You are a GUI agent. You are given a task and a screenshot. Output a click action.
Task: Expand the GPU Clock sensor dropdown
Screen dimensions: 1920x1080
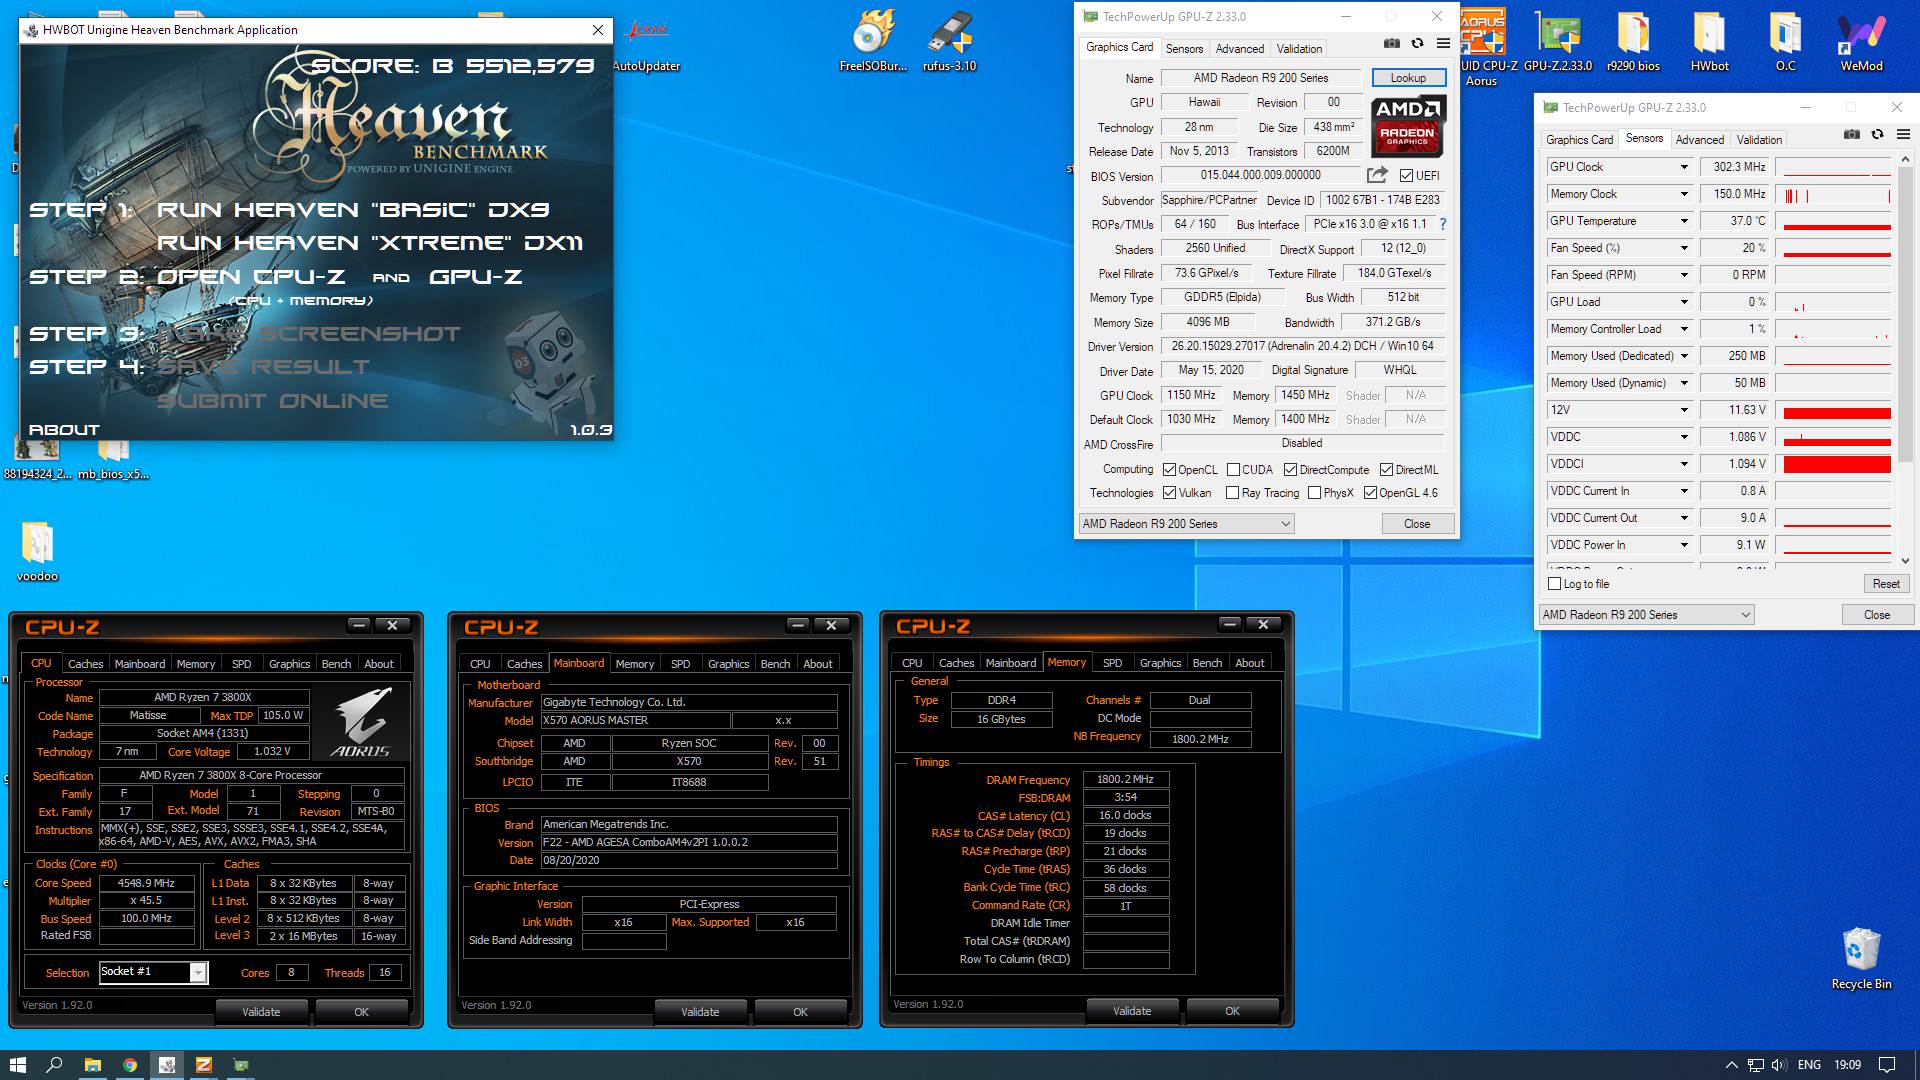point(1684,167)
